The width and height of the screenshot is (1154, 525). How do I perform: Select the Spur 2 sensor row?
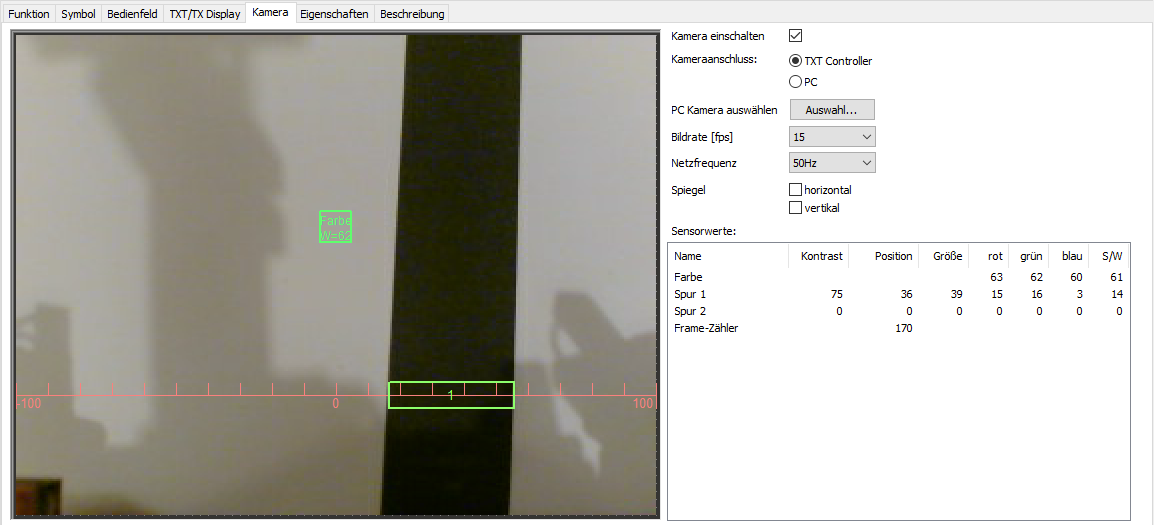(898, 311)
